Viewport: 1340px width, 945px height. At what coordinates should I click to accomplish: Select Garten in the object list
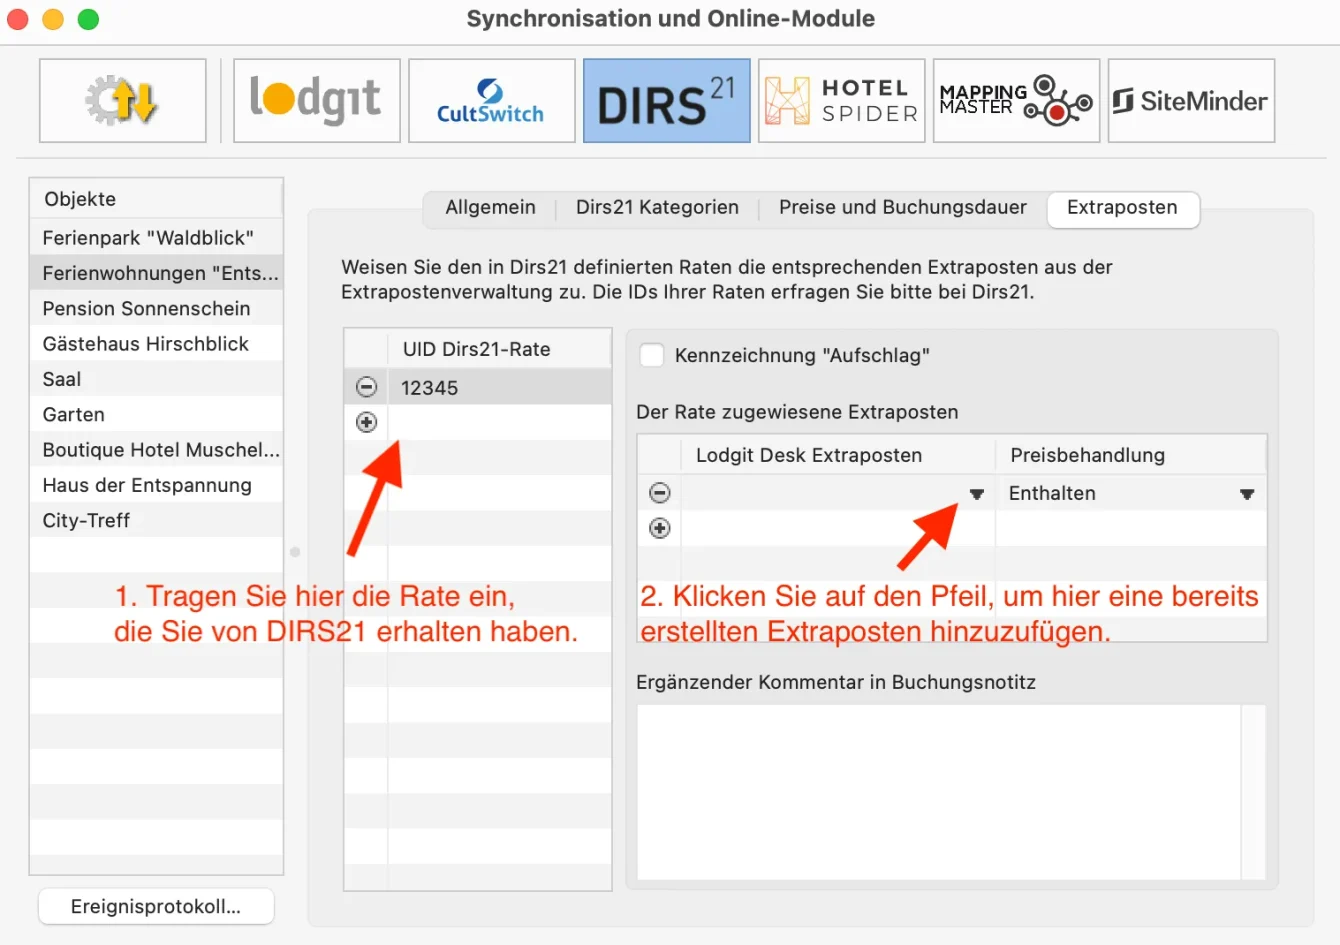tap(156, 414)
